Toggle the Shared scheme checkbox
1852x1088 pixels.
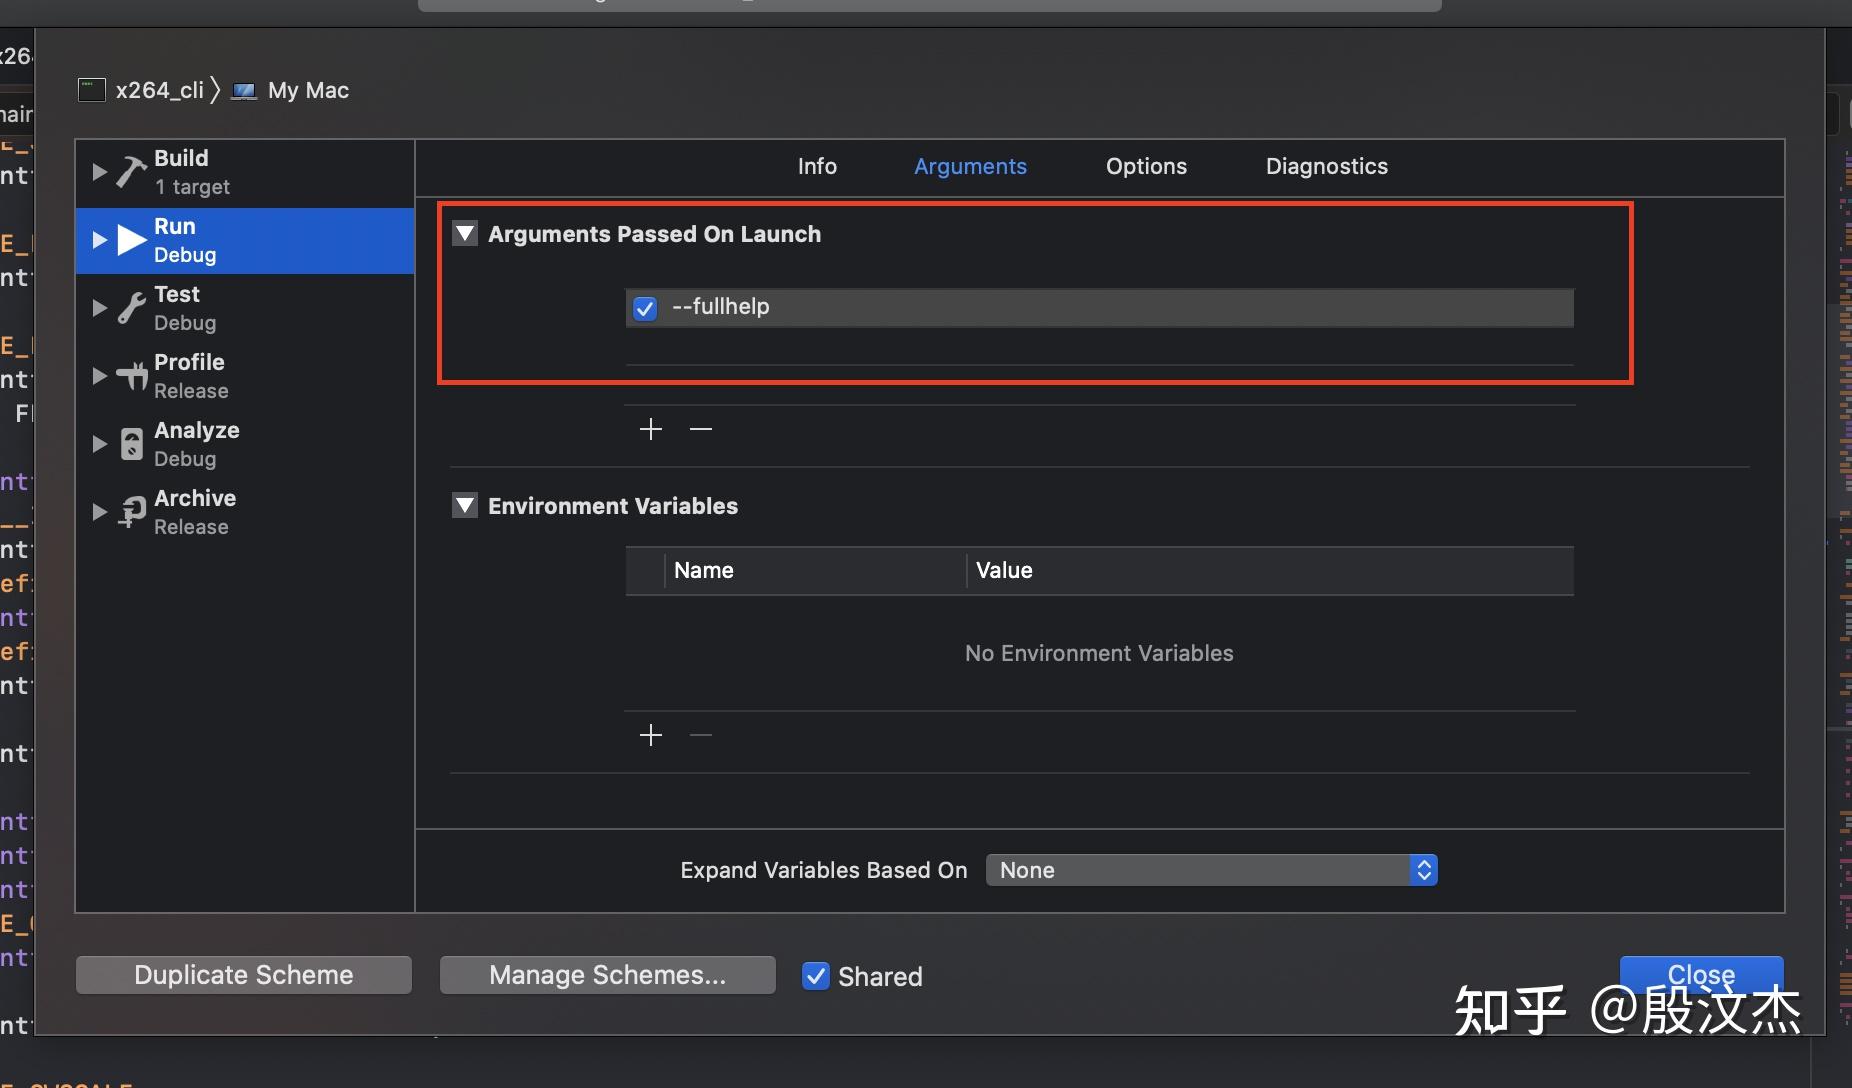coord(816,976)
